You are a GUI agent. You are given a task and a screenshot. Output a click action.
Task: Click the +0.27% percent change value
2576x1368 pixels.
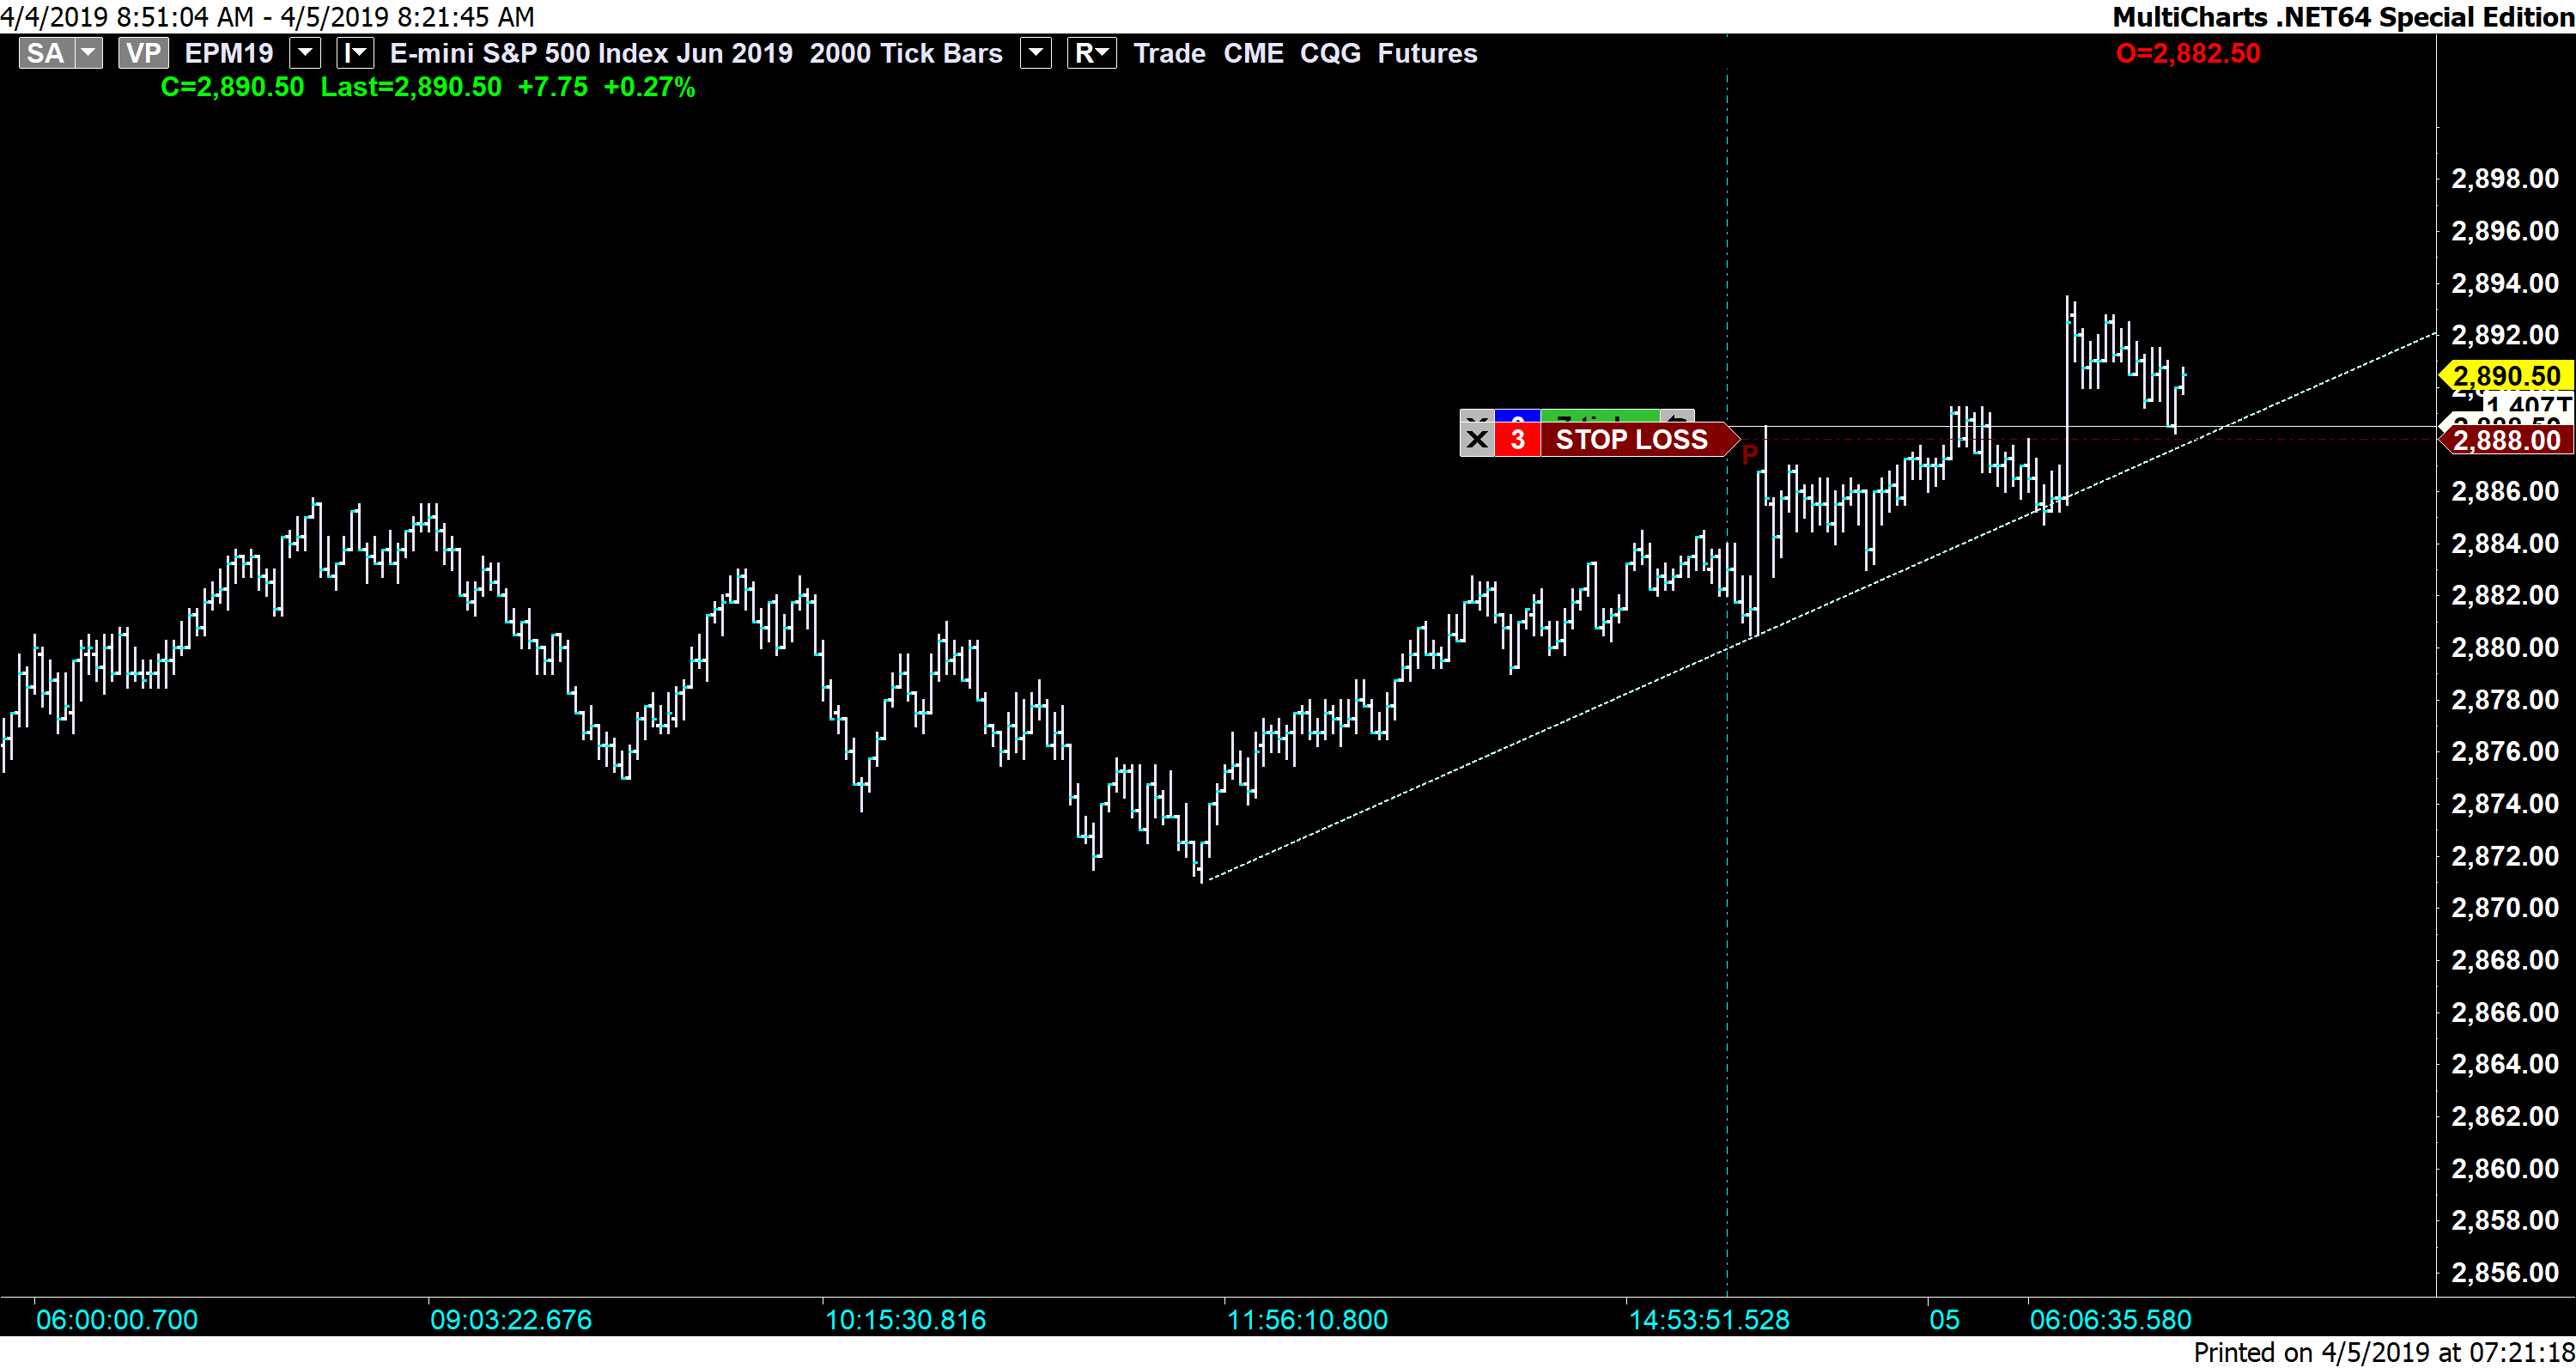(x=649, y=87)
